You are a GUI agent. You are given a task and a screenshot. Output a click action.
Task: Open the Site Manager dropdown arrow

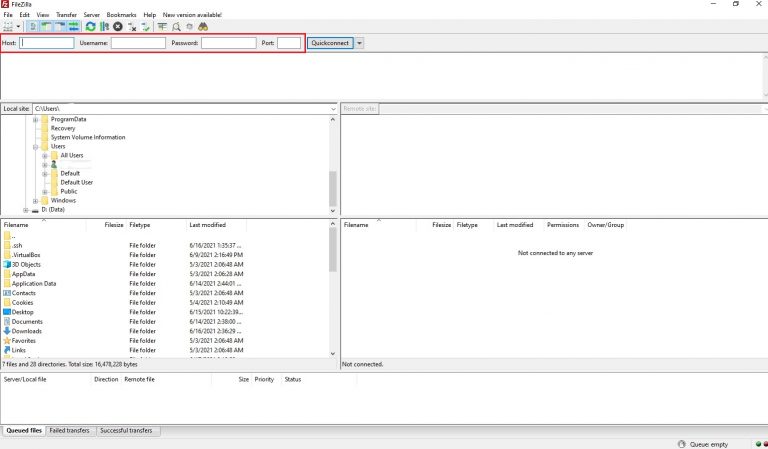pyautogui.click(x=19, y=26)
